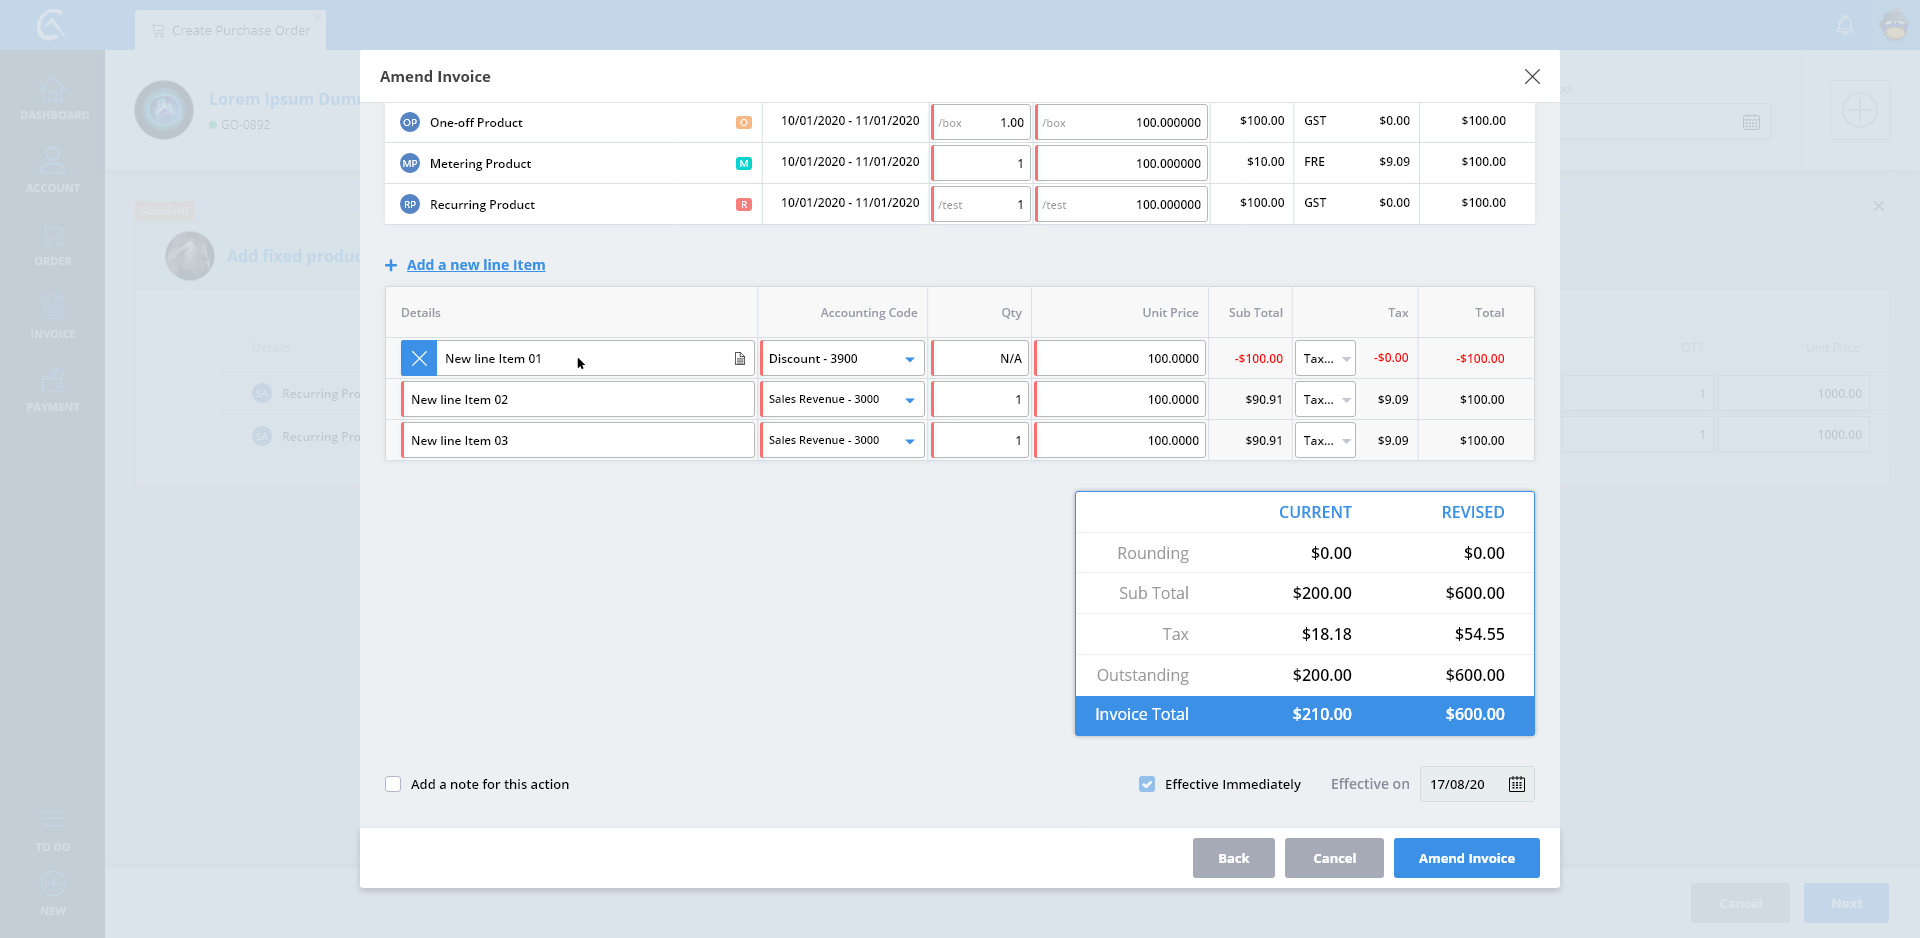
Task: Open the Effective on calendar picker icon
Action: [x=1516, y=784]
